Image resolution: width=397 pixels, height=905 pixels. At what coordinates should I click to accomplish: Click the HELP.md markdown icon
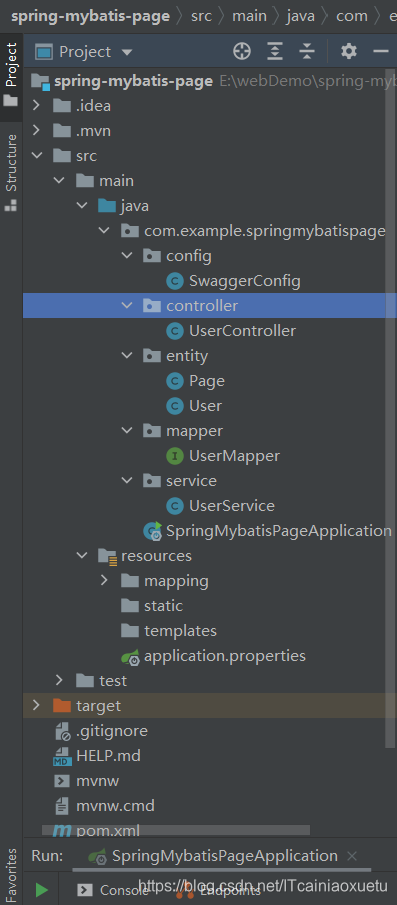pos(62,756)
